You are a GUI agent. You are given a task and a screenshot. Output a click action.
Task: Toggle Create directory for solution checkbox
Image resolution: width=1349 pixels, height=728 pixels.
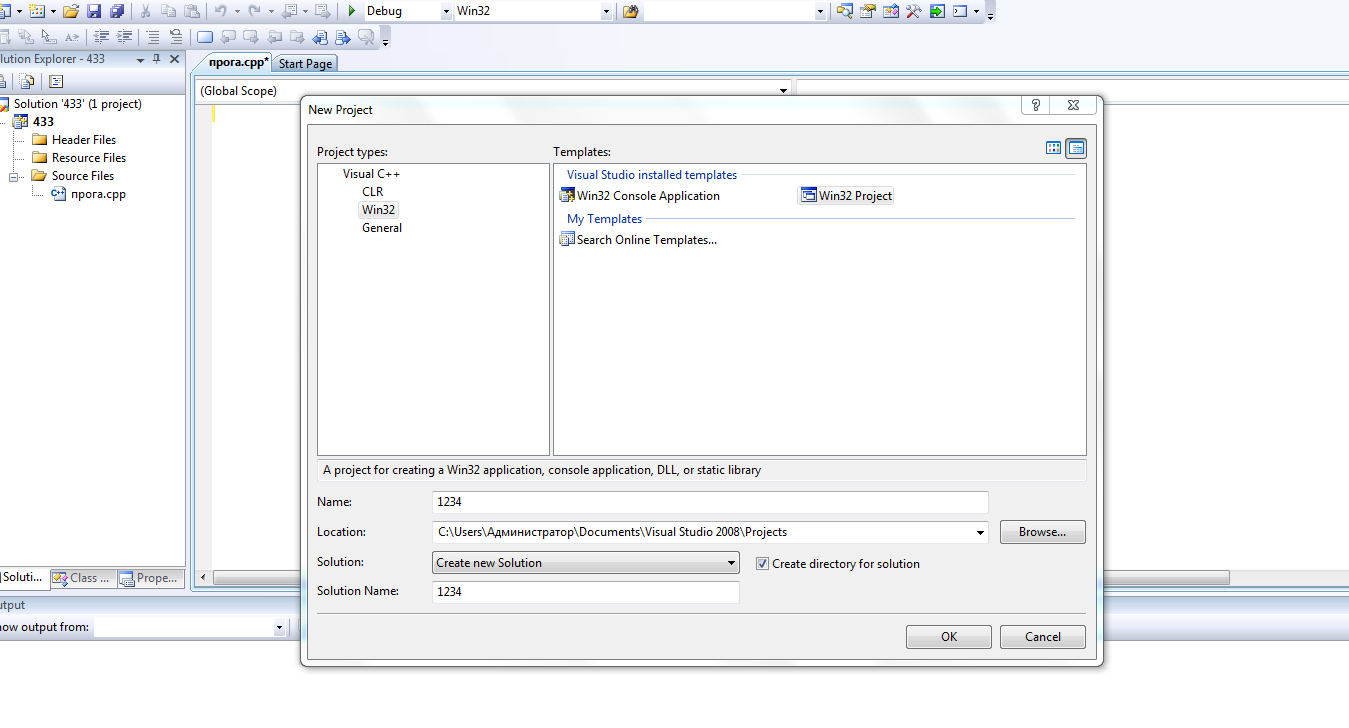pos(763,563)
